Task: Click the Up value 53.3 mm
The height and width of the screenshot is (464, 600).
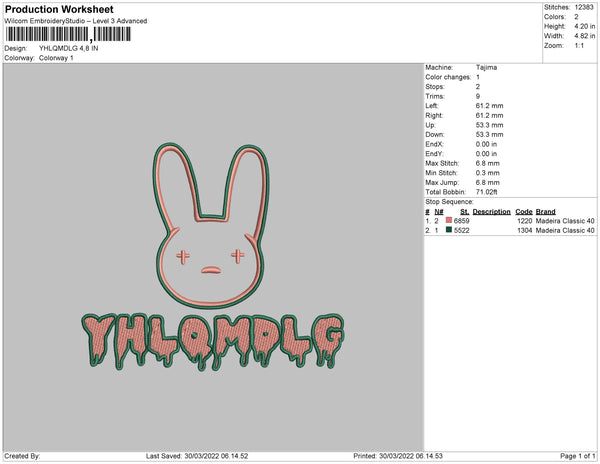Action: (x=489, y=125)
